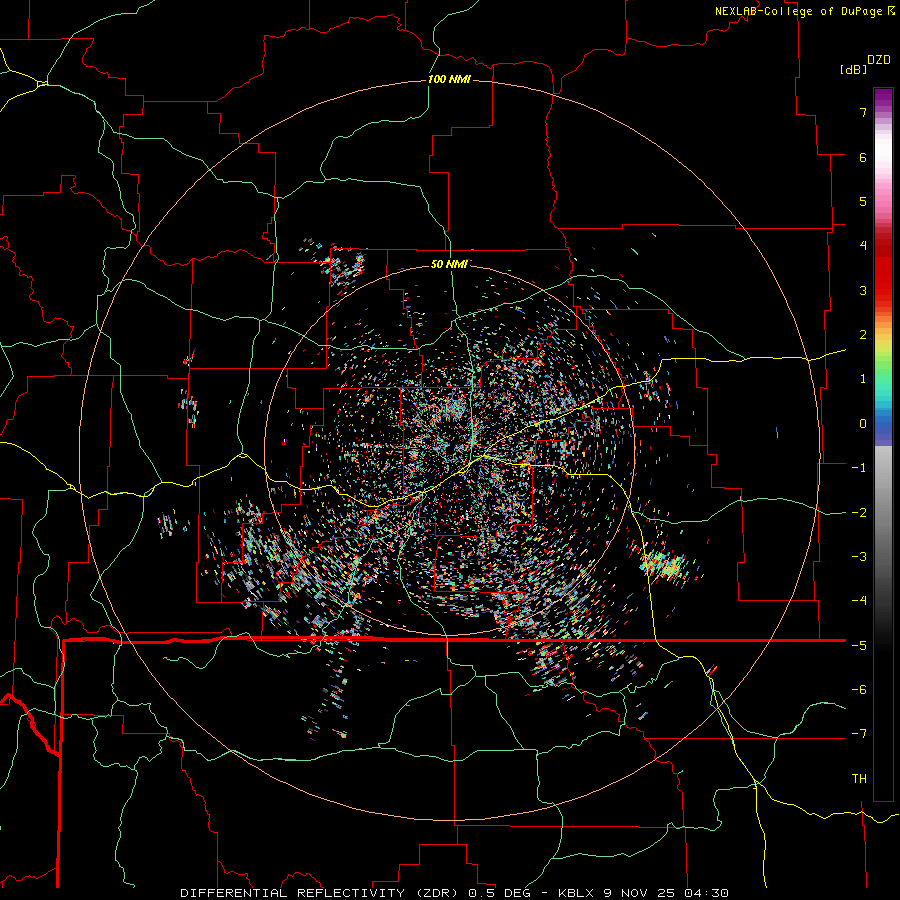900x900 pixels.
Task: Click the 0 value on the color scale
Action: pyautogui.click(x=863, y=424)
